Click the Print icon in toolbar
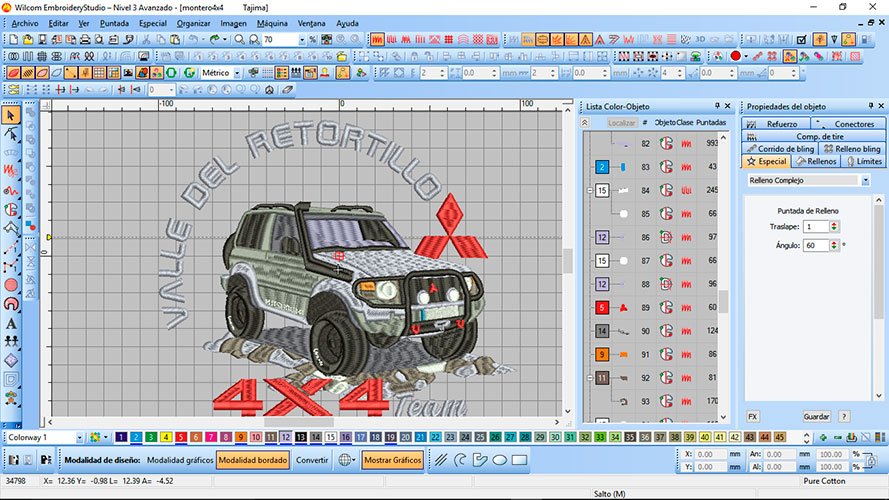The width and height of the screenshot is (889, 500). (85, 39)
